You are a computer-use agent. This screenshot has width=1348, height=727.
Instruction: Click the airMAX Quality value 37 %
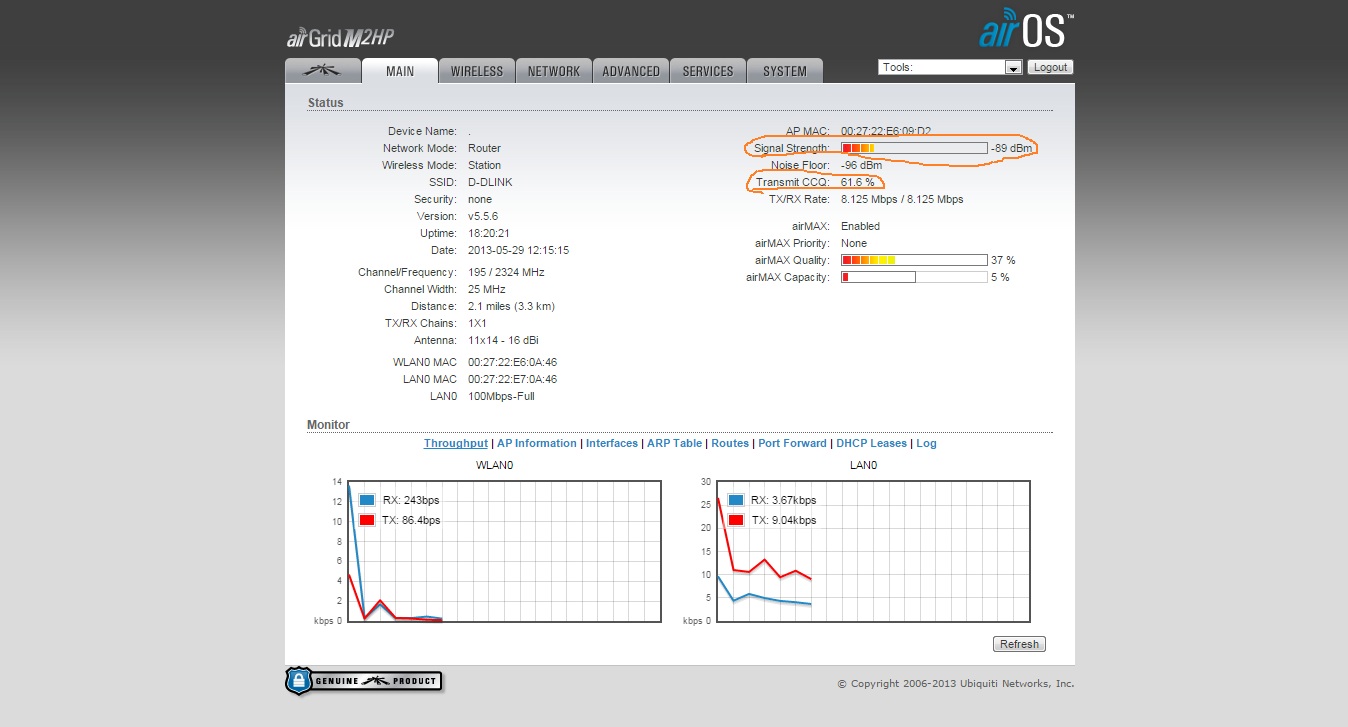(1003, 260)
